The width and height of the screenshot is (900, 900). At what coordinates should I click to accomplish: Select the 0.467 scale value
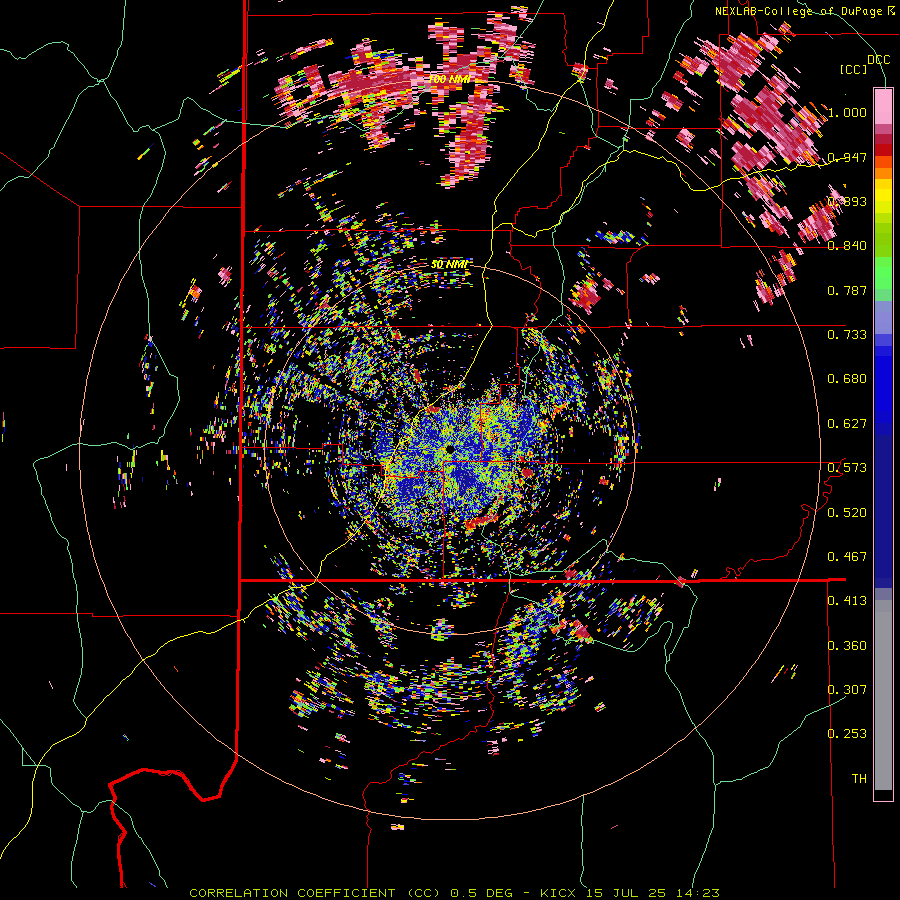click(x=847, y=556)
